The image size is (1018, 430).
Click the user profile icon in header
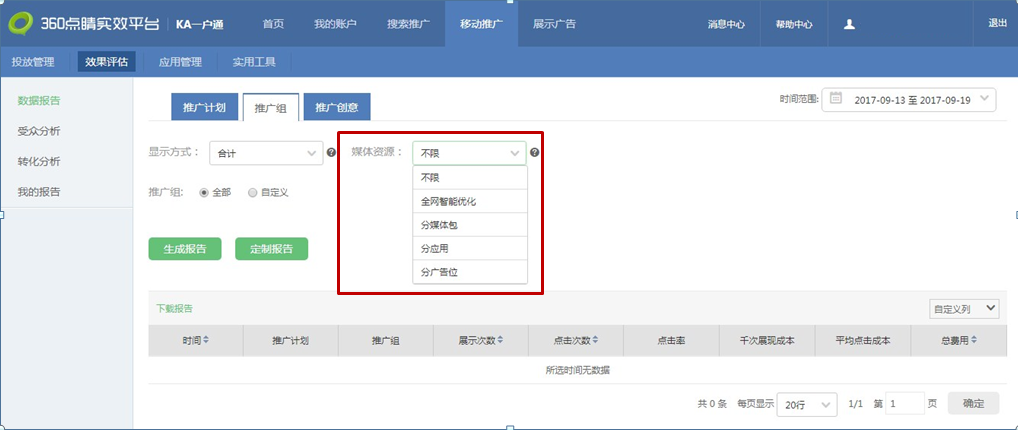coord(849,24)
